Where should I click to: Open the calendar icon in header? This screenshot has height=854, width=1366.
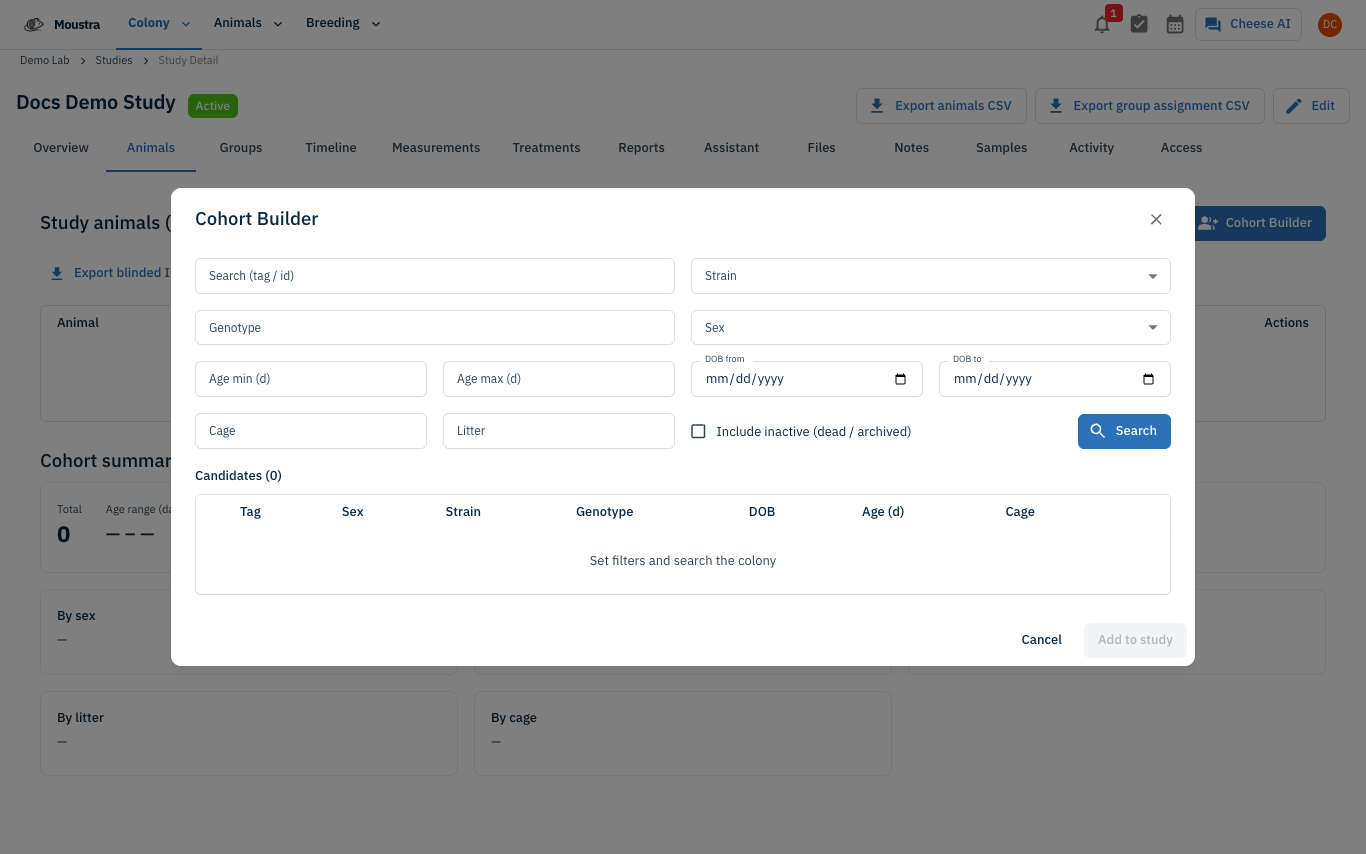click(x=1175, y=24)
